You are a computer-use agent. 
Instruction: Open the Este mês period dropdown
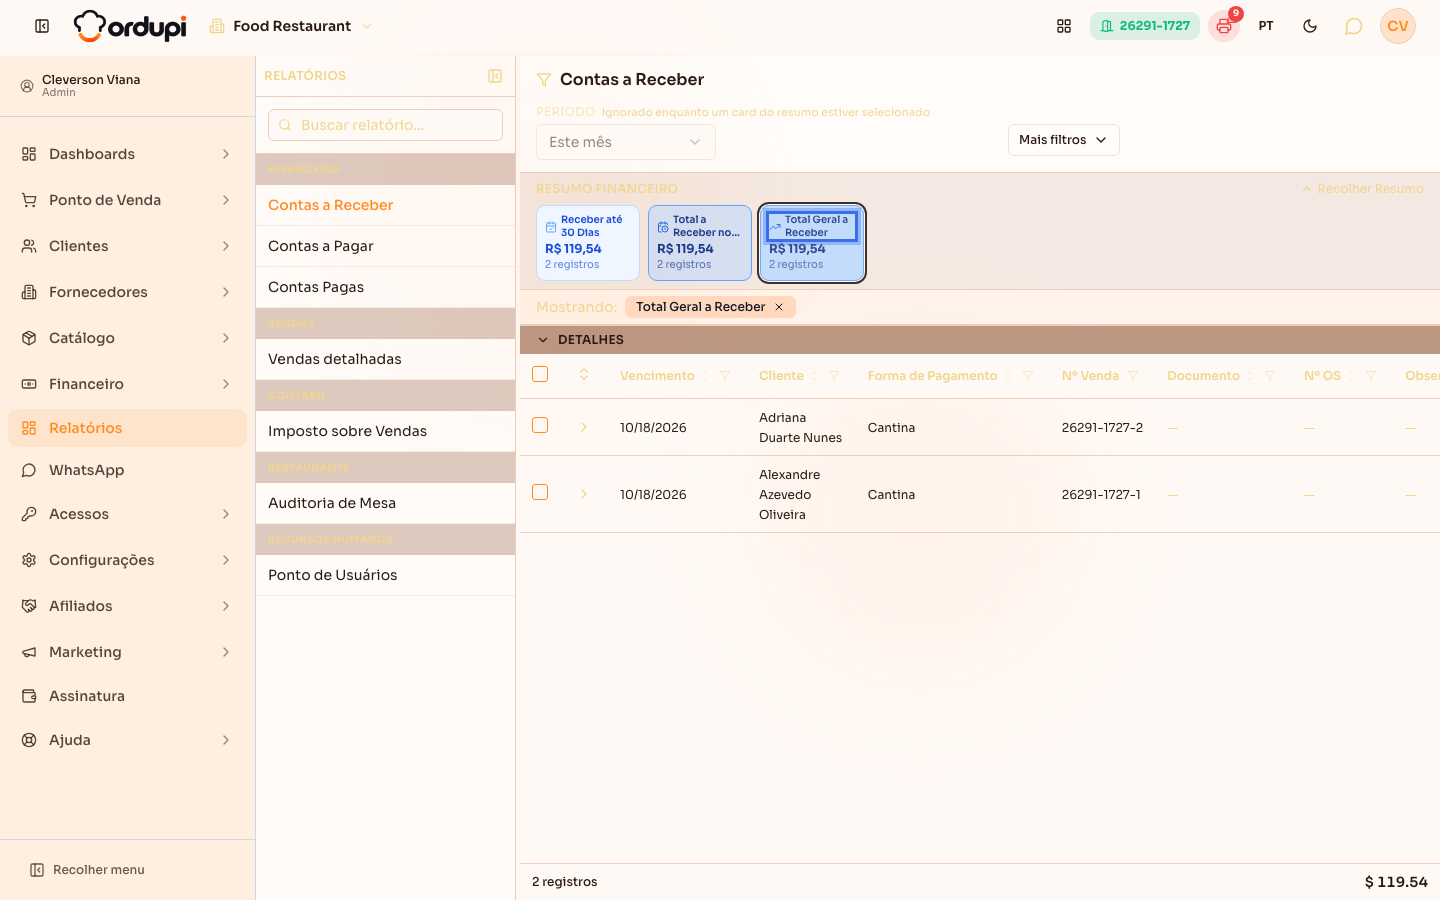626,142
